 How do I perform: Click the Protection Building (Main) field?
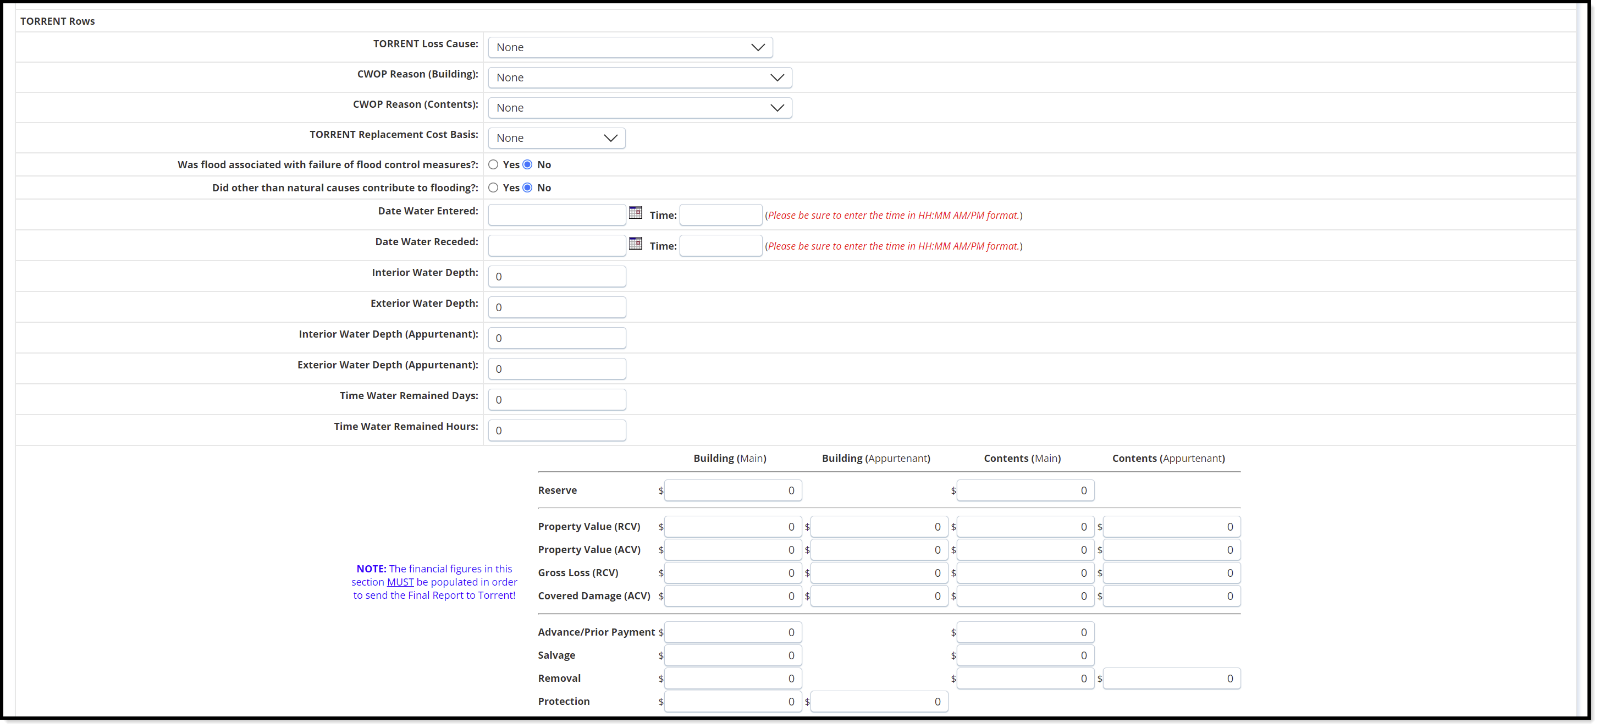[733, 701]
